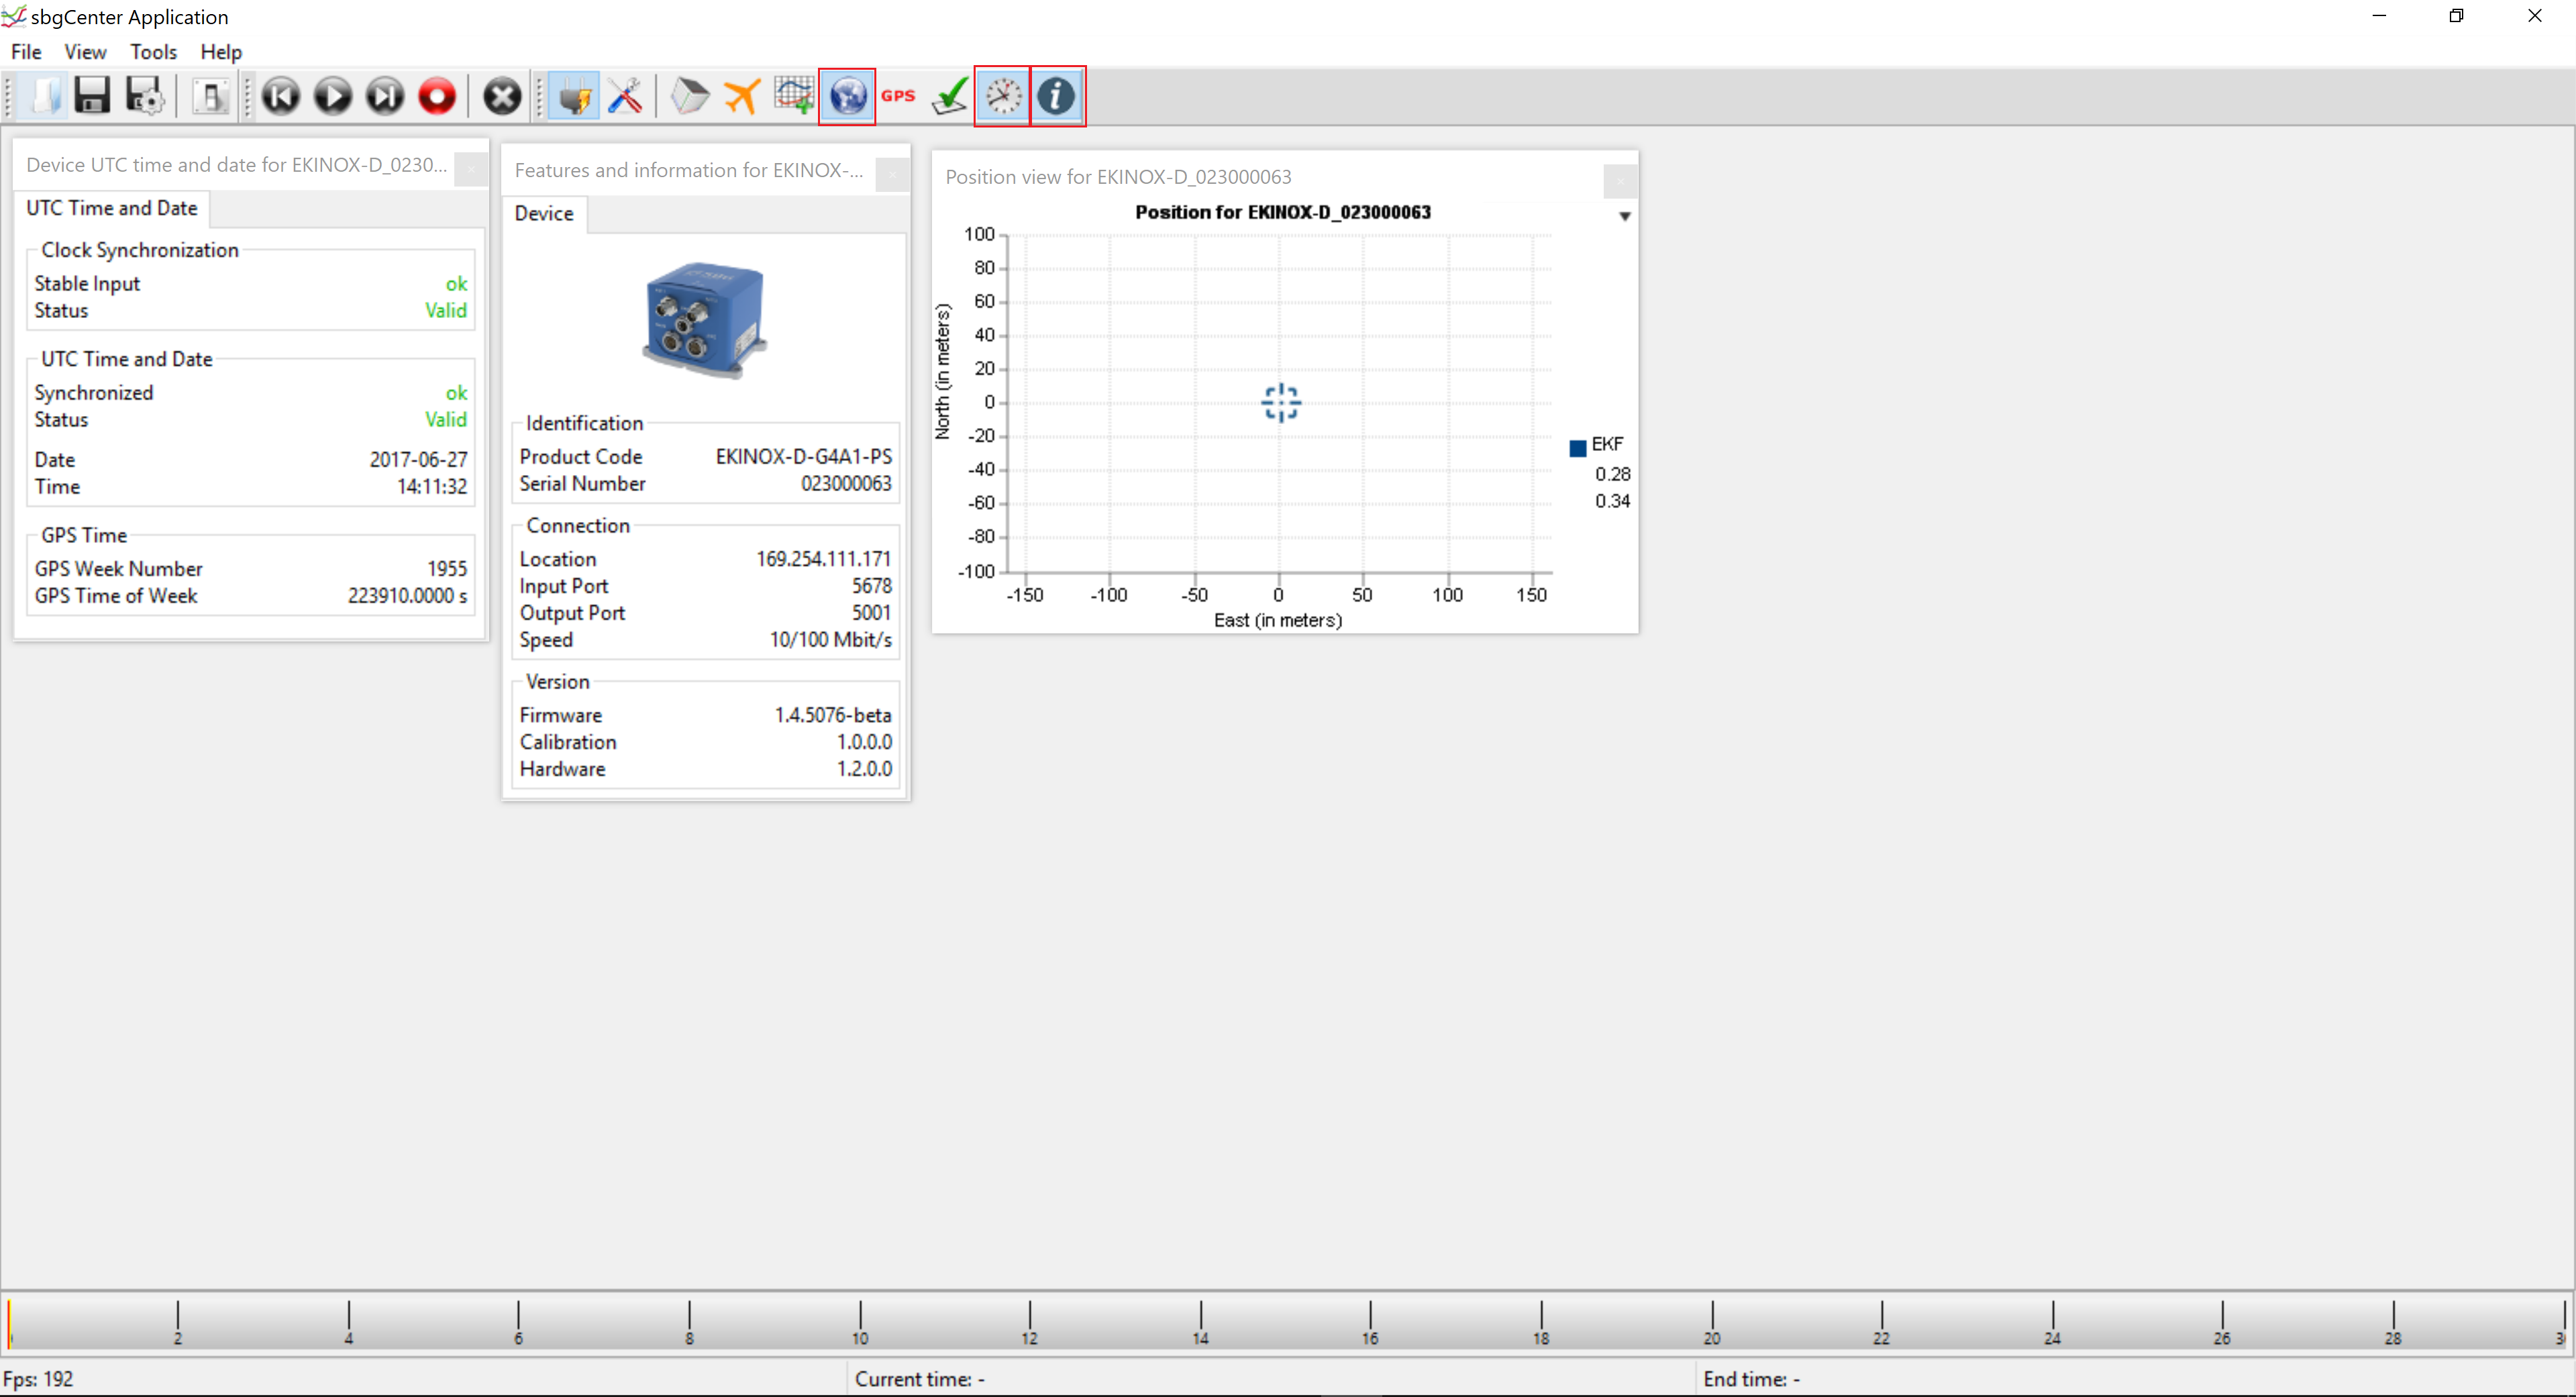This screenshot has height=1397, width=2576.
Task: Click the save floppy disk icon
Action: [92, 96]
